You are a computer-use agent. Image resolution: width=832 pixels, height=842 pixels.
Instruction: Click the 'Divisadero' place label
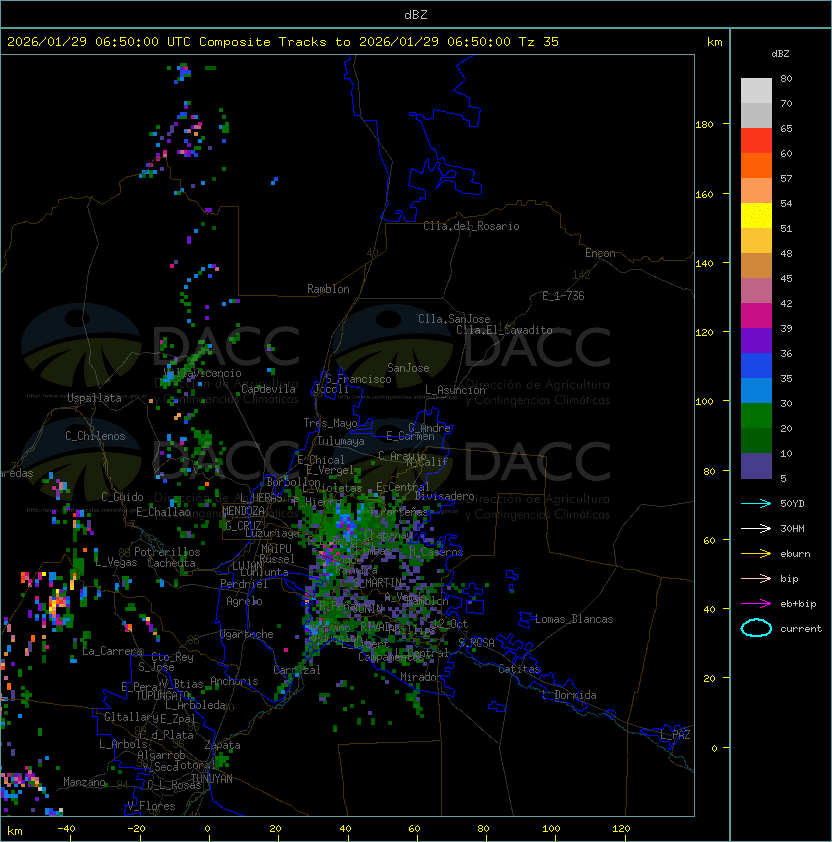(x=445, y=496)
